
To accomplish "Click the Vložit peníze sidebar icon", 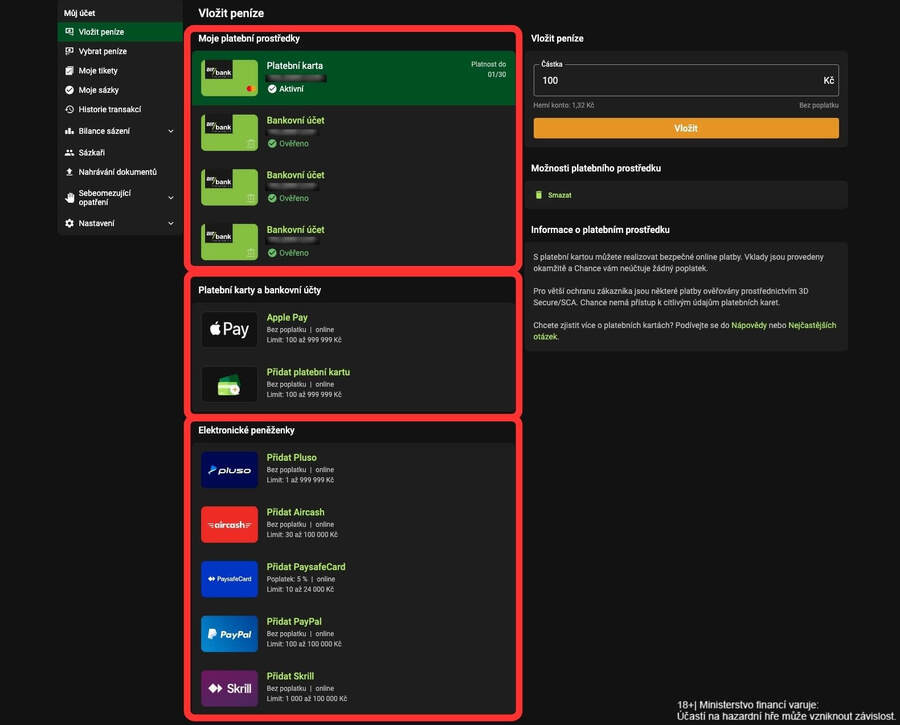I will pos(69,32).
